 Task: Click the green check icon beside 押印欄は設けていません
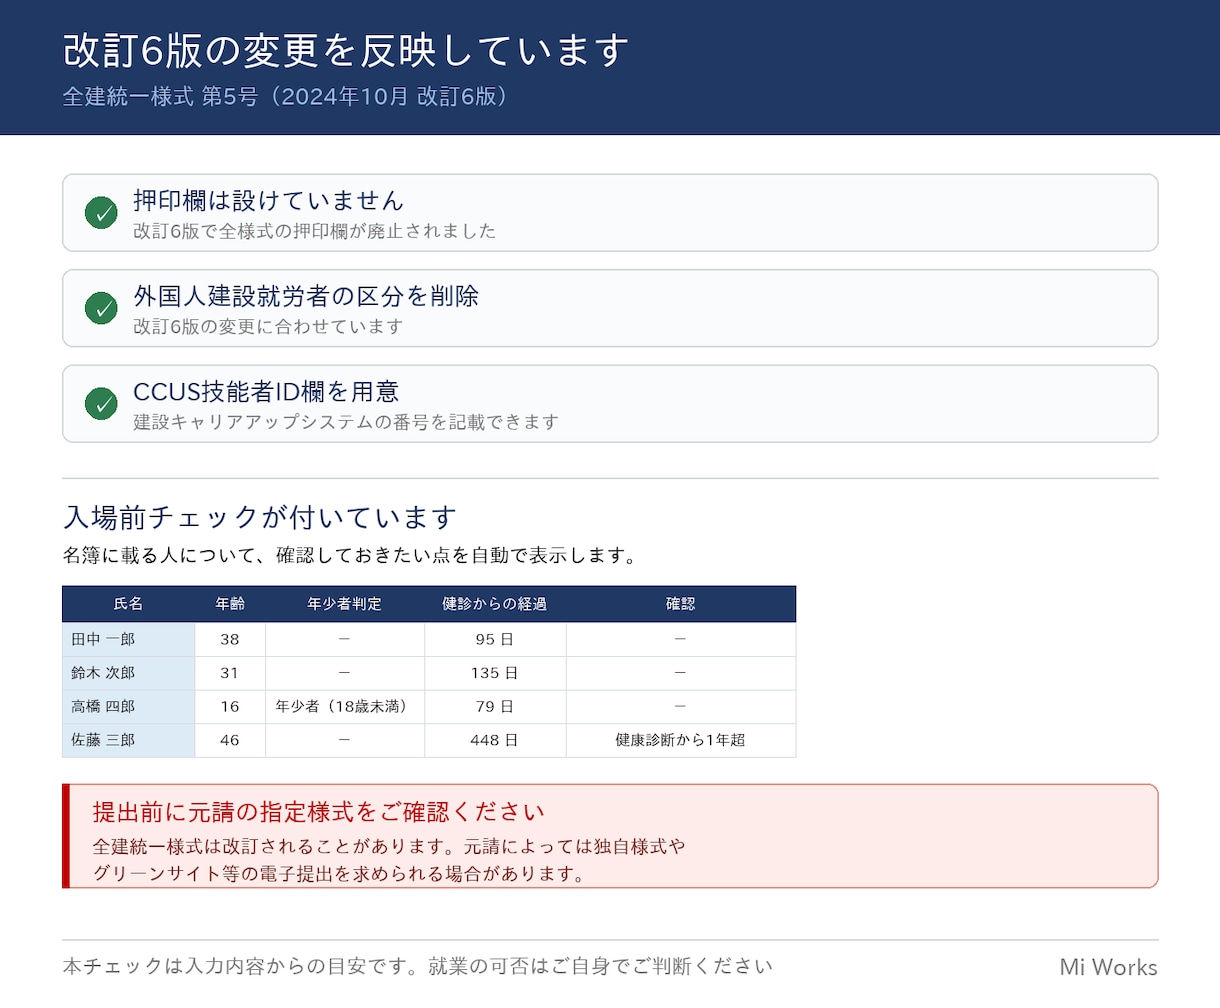[x=101, y=213]
